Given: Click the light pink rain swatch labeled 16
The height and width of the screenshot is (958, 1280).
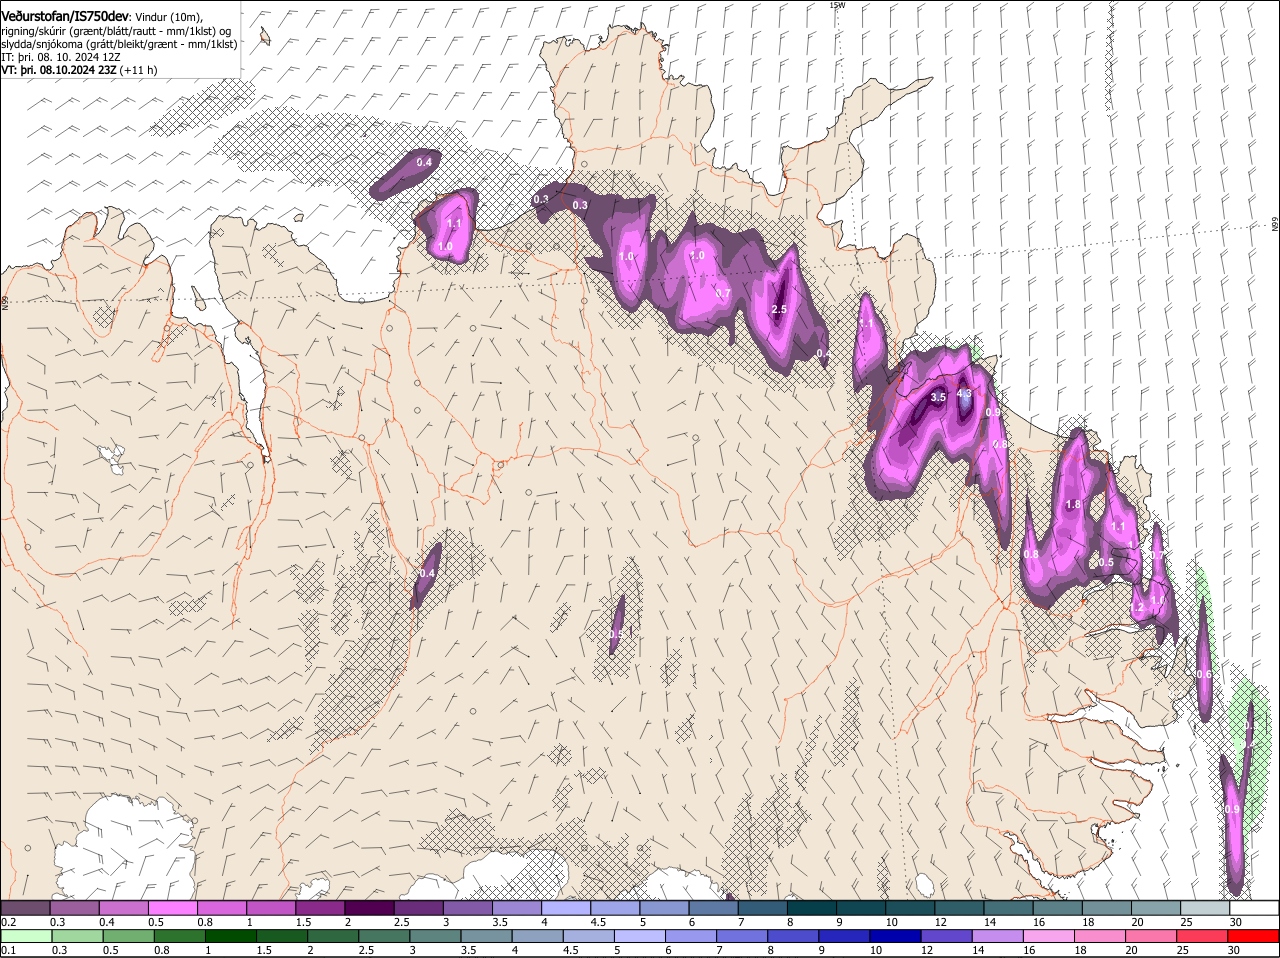Looking at the screenshot, I should tap(1048, 936).
